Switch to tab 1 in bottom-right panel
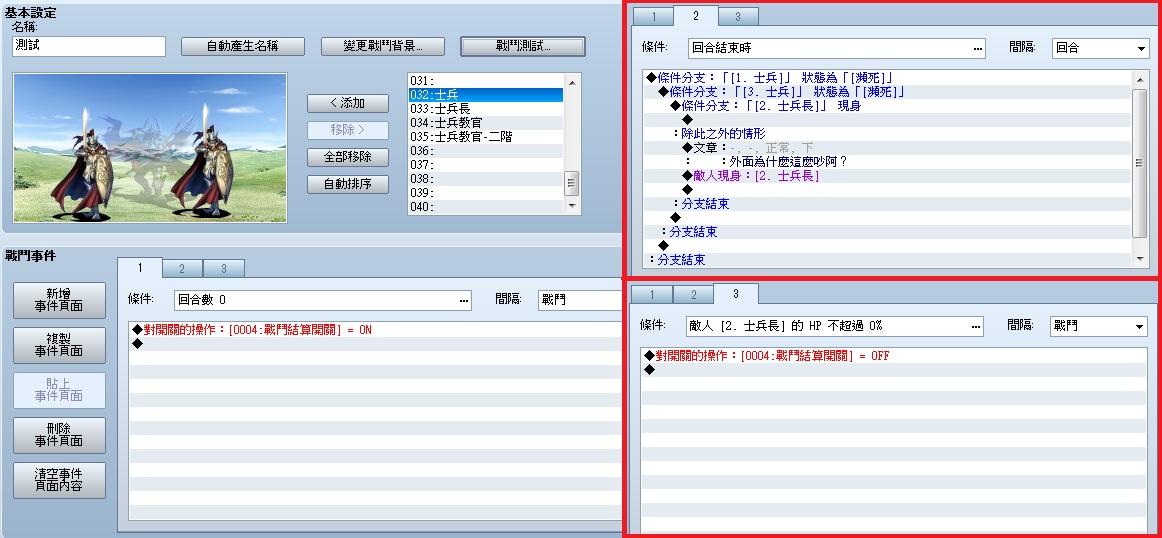Screen dimensions: 1162x538 (652, 295)
